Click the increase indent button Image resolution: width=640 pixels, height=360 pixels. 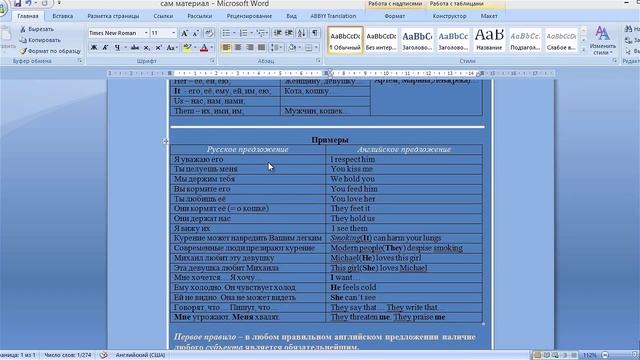(289, 33)
